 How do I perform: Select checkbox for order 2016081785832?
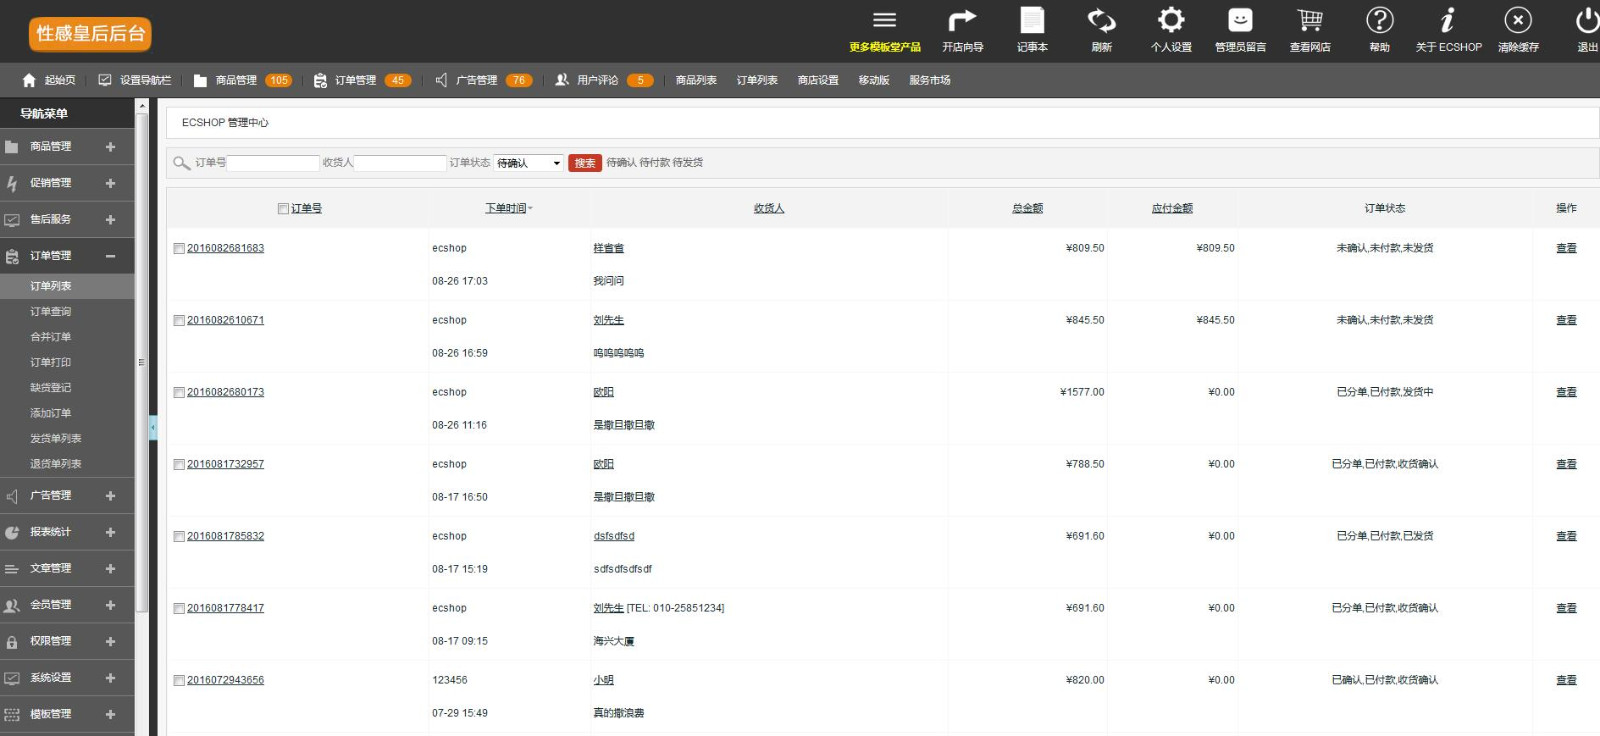click(179, 537)
